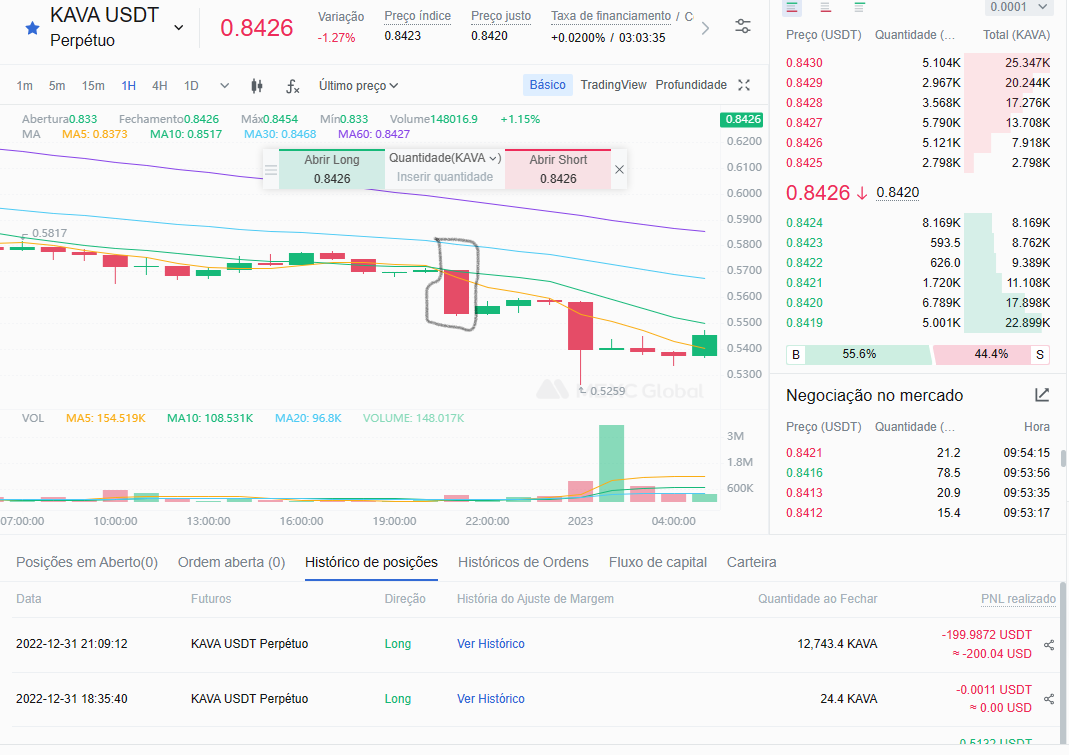Share the -199.9872 USDT position
This screenshot has height=755, width=1069.
[1049, 645]
